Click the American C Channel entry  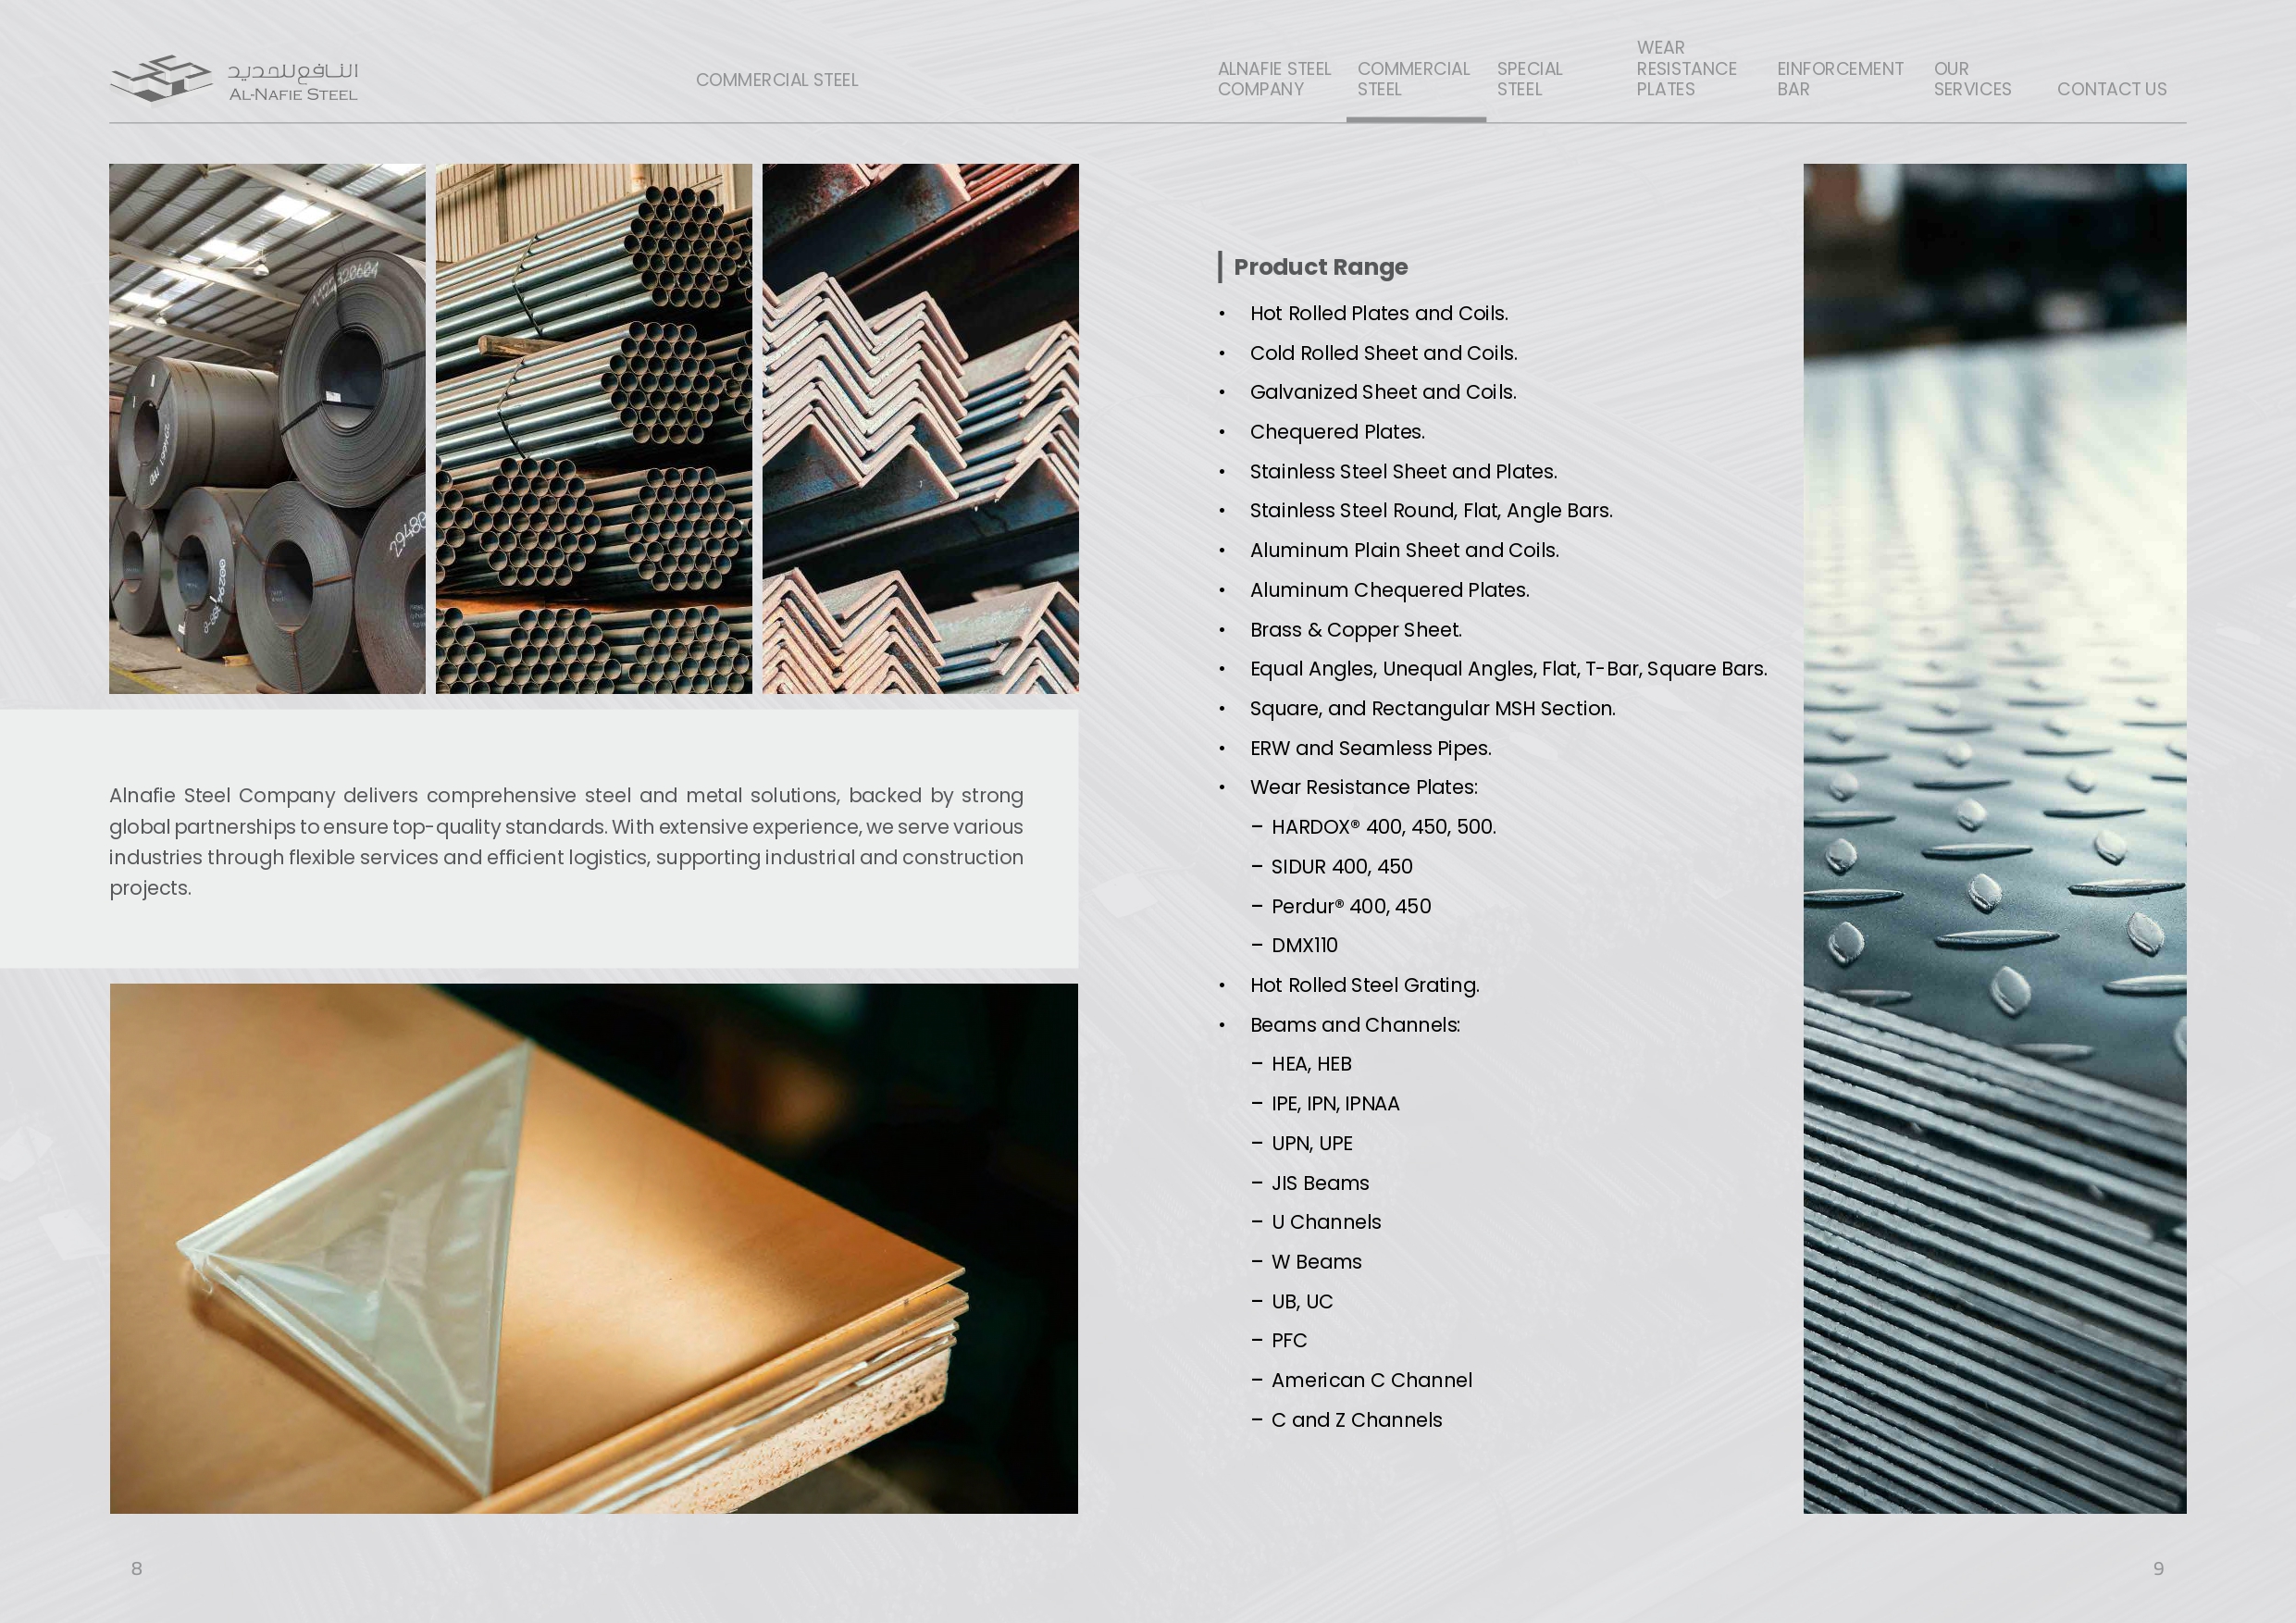[x=1371, y=1380]
